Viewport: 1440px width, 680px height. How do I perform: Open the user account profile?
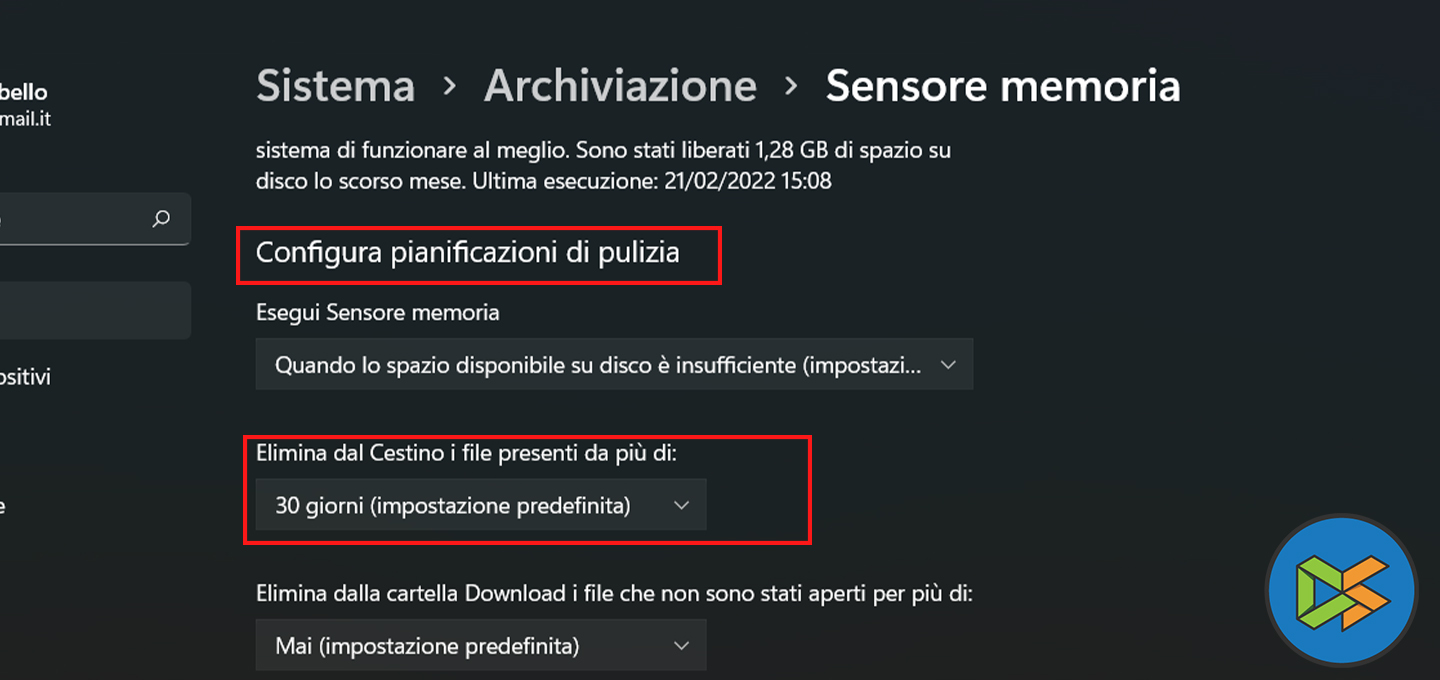[x=25, y=105]
